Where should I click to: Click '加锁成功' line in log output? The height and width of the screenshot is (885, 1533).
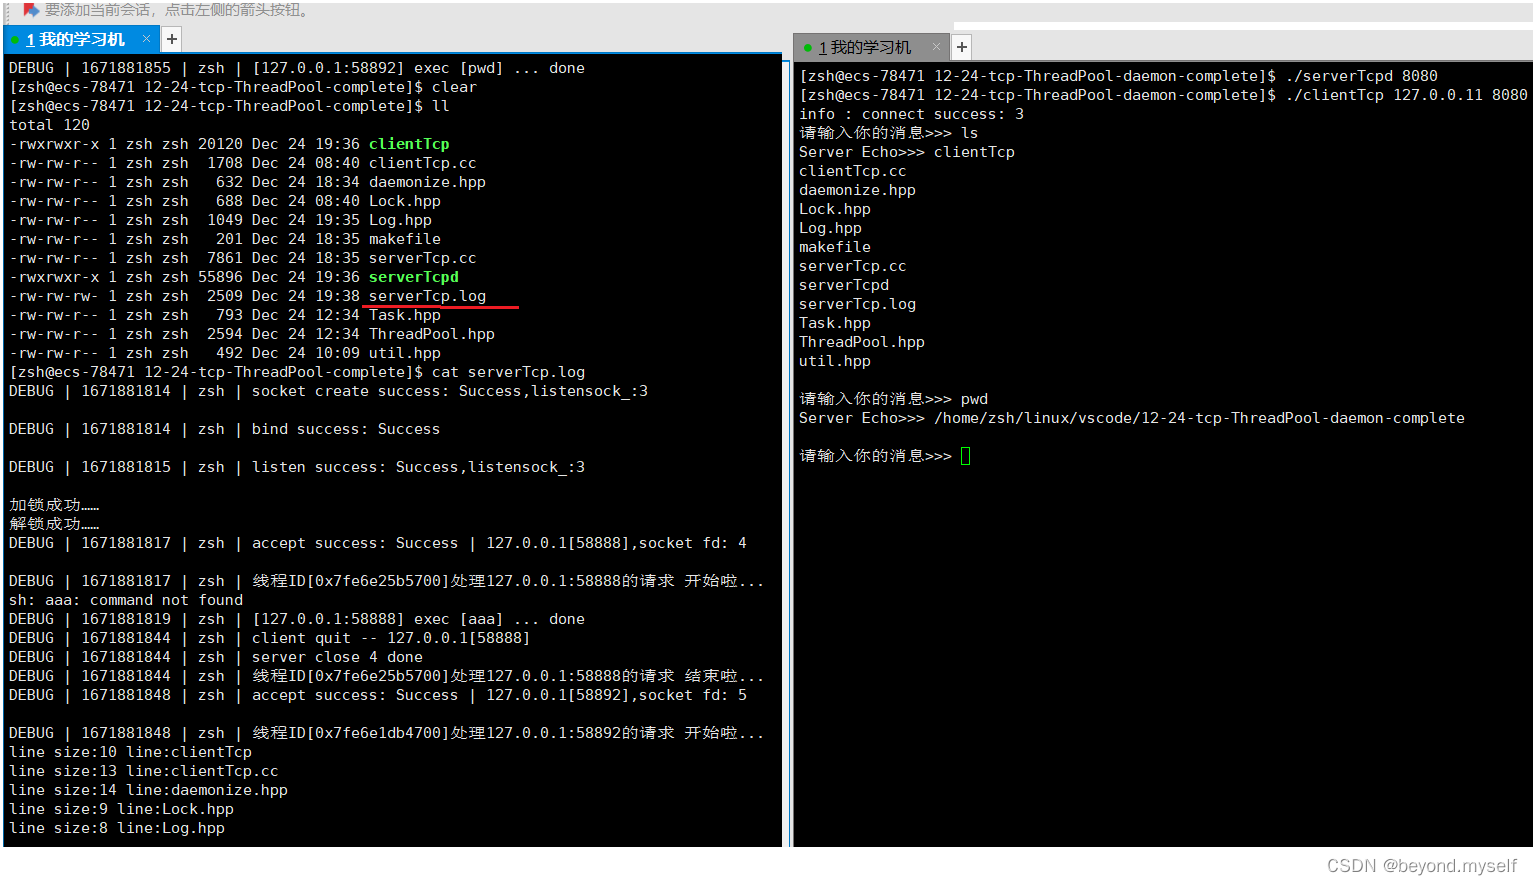coord(54,505)
